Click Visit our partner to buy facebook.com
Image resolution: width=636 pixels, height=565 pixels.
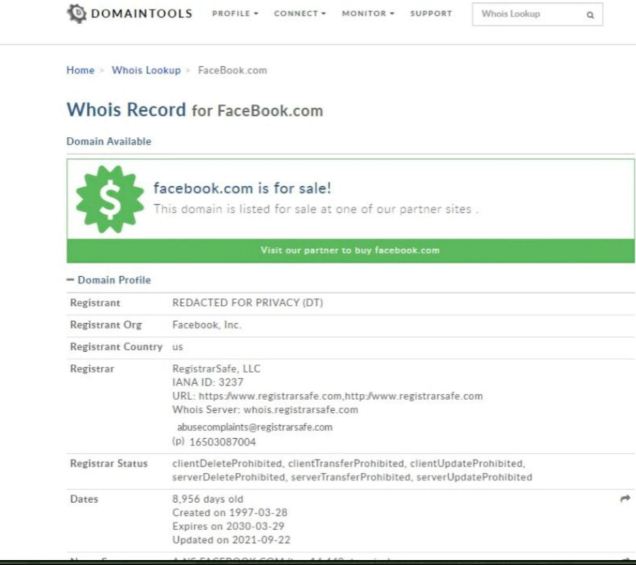(x=350, y=250)
